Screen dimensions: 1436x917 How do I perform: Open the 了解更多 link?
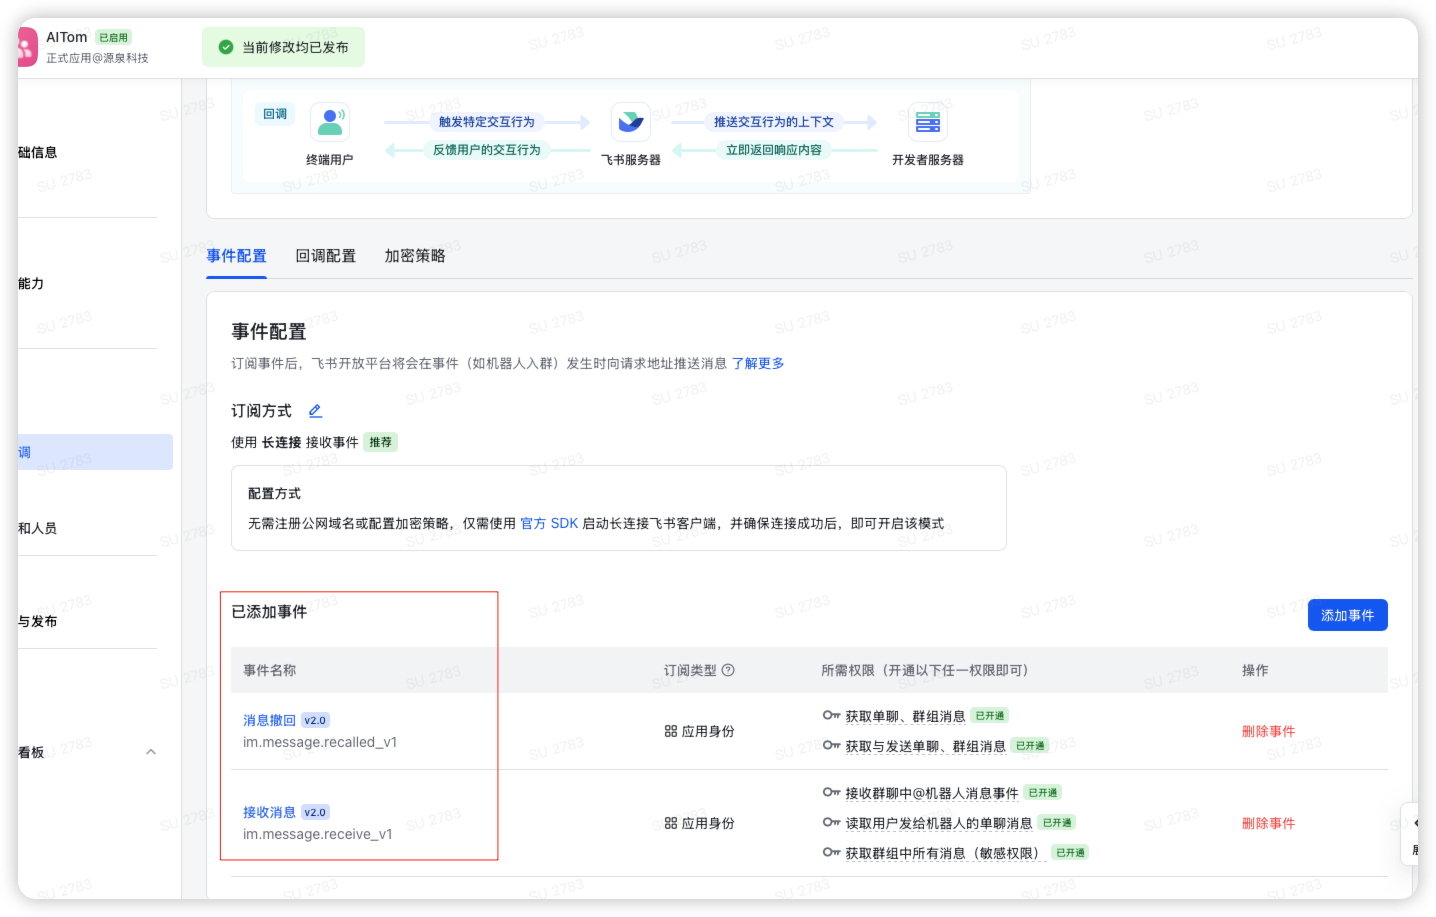(758, 363)
